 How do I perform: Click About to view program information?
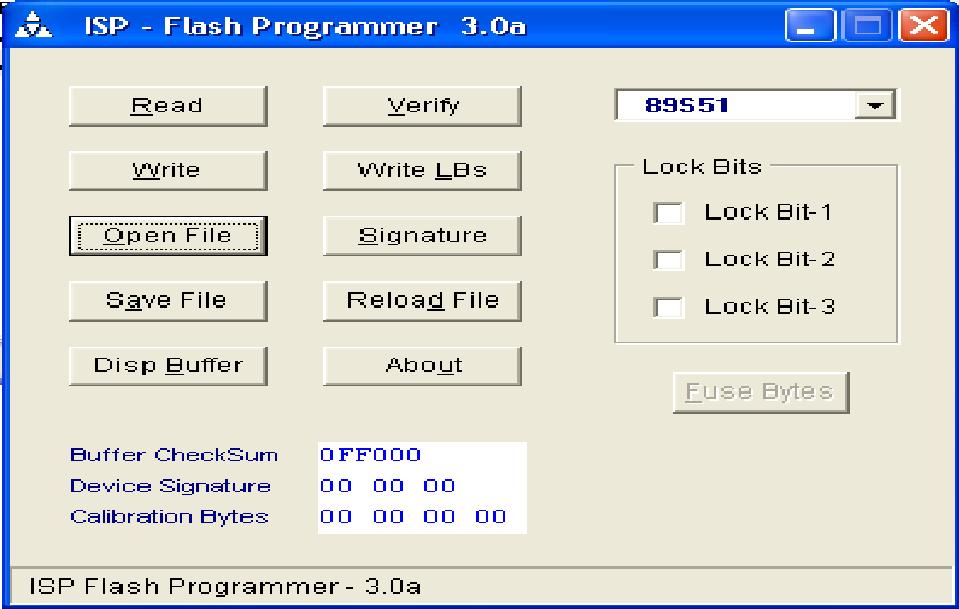coord(421,364)
